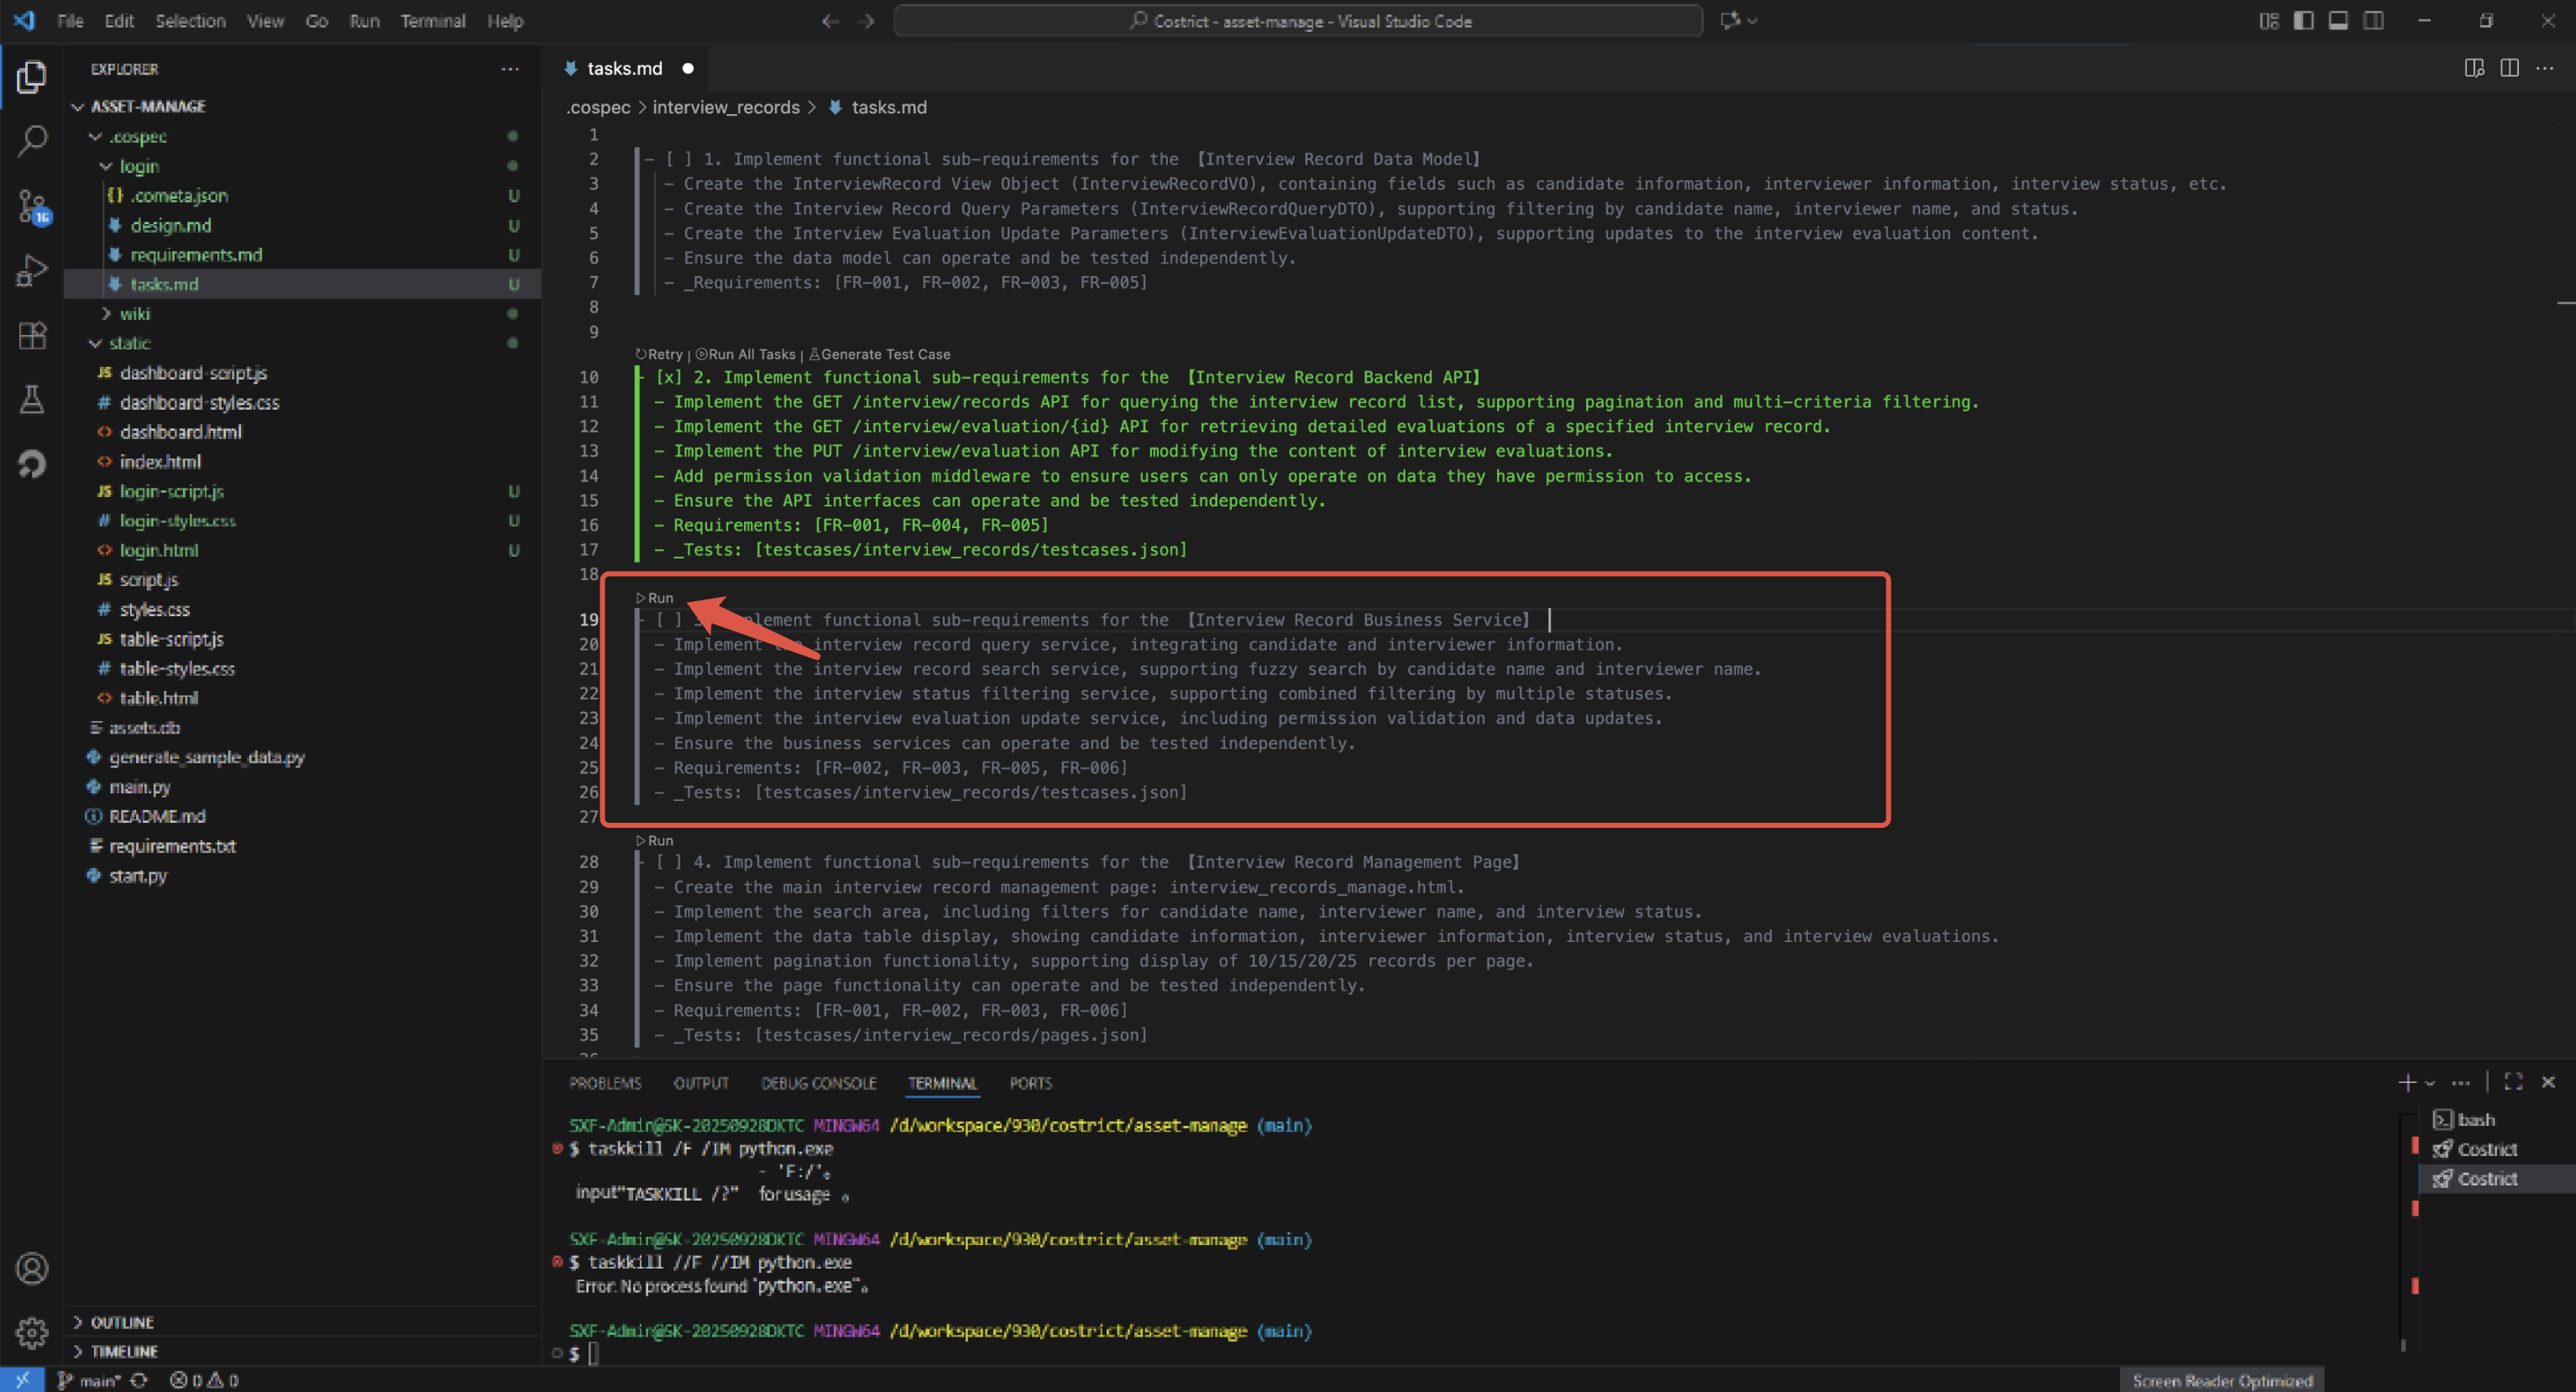Expand the OUTLINE section
This screenshot has height=1392, width=2576.
click(x=122, y=1322)
